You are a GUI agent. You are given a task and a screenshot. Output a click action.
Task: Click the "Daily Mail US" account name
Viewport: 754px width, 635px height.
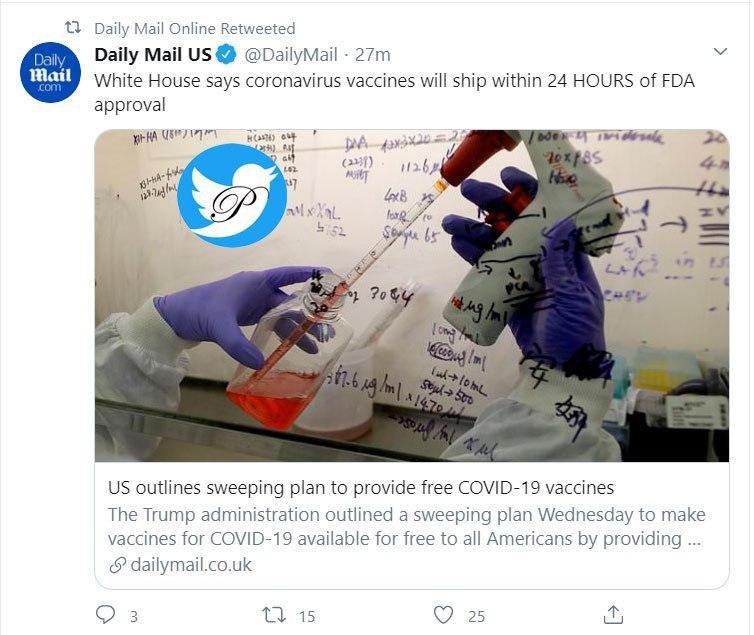coord(152,54)
